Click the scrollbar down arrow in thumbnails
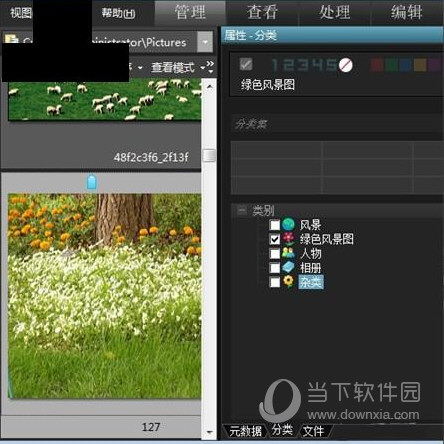Viewport: 444px width, 444px height. 209,432
